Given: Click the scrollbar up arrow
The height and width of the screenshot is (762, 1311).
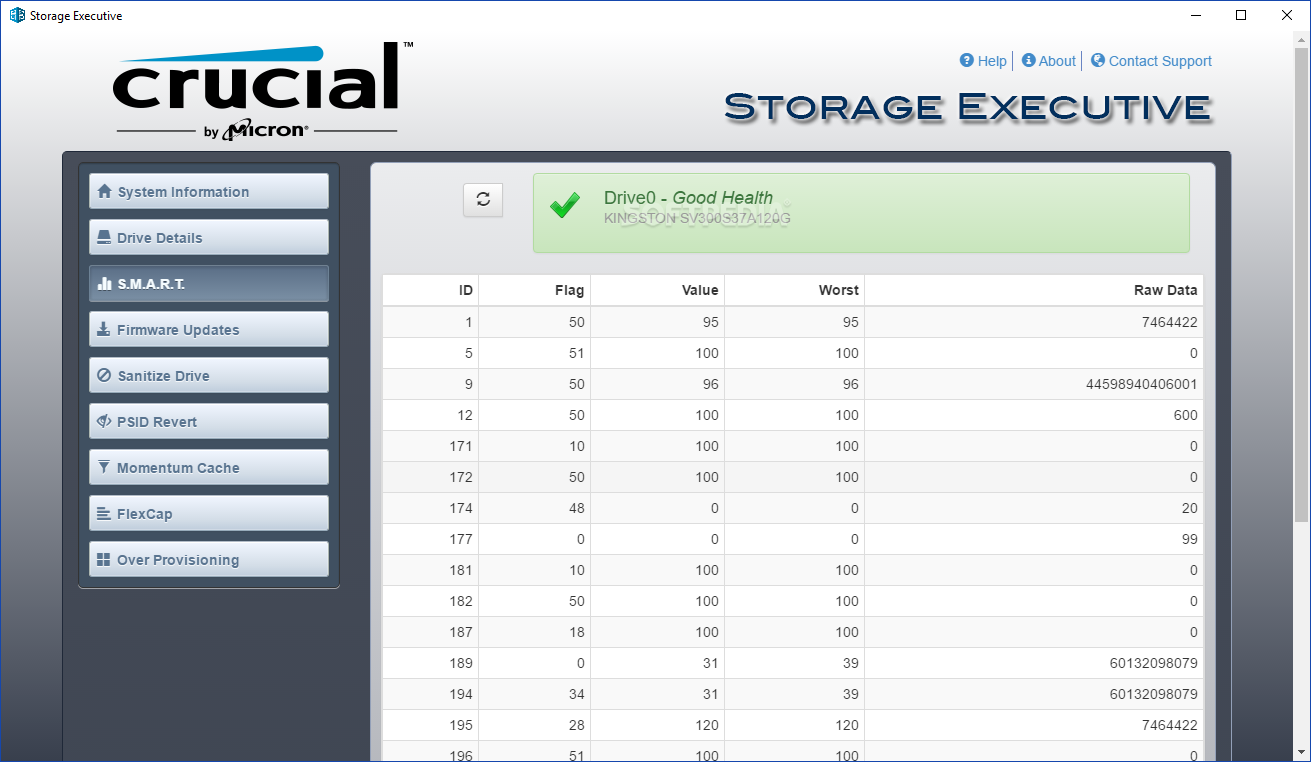Looking at the screenshot, I should tap(1301, 40).
